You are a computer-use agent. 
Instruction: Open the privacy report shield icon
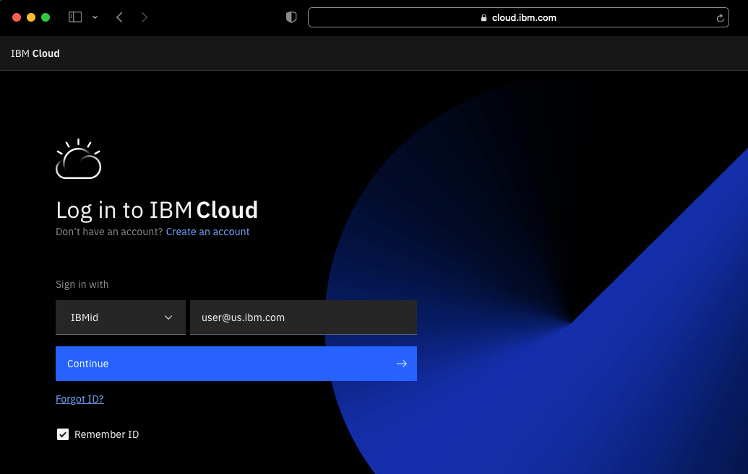tap(291, 17)
